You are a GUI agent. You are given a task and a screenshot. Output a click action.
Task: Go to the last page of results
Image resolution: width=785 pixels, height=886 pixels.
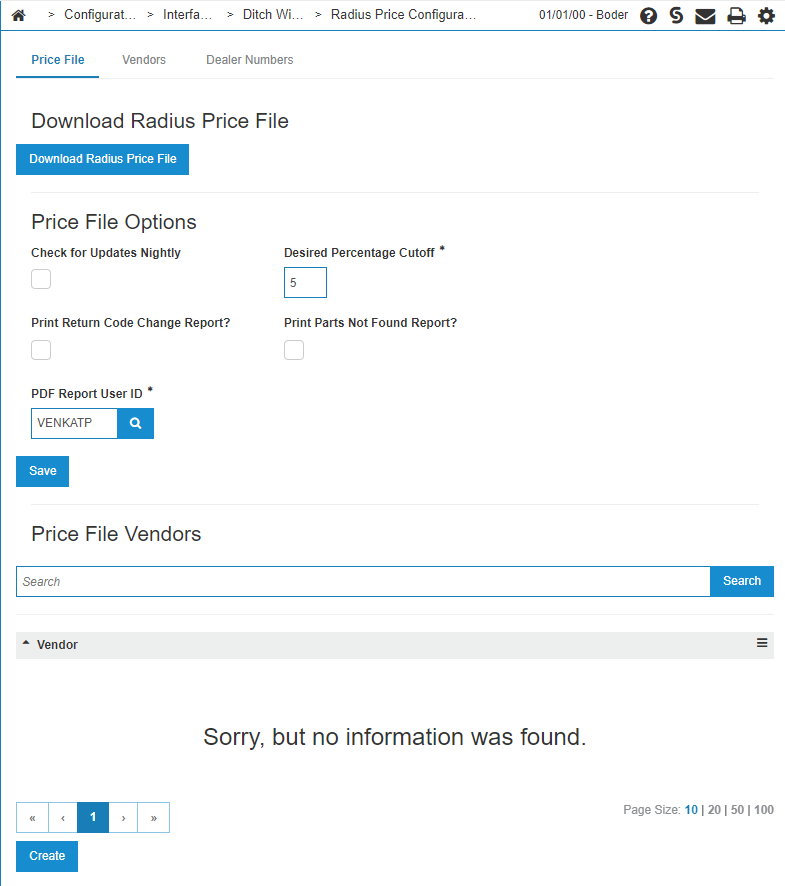pyautogui.click(x=153, y=817)
